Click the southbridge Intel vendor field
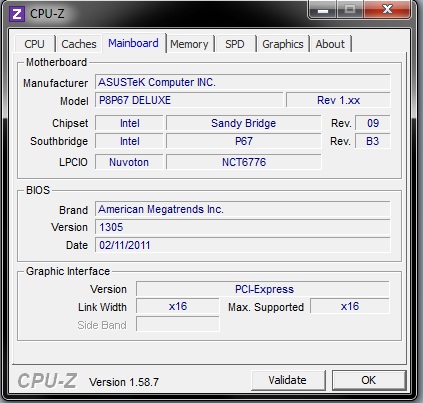The height and width of the screenshot is (403, 423). click(x=129, y=141)
